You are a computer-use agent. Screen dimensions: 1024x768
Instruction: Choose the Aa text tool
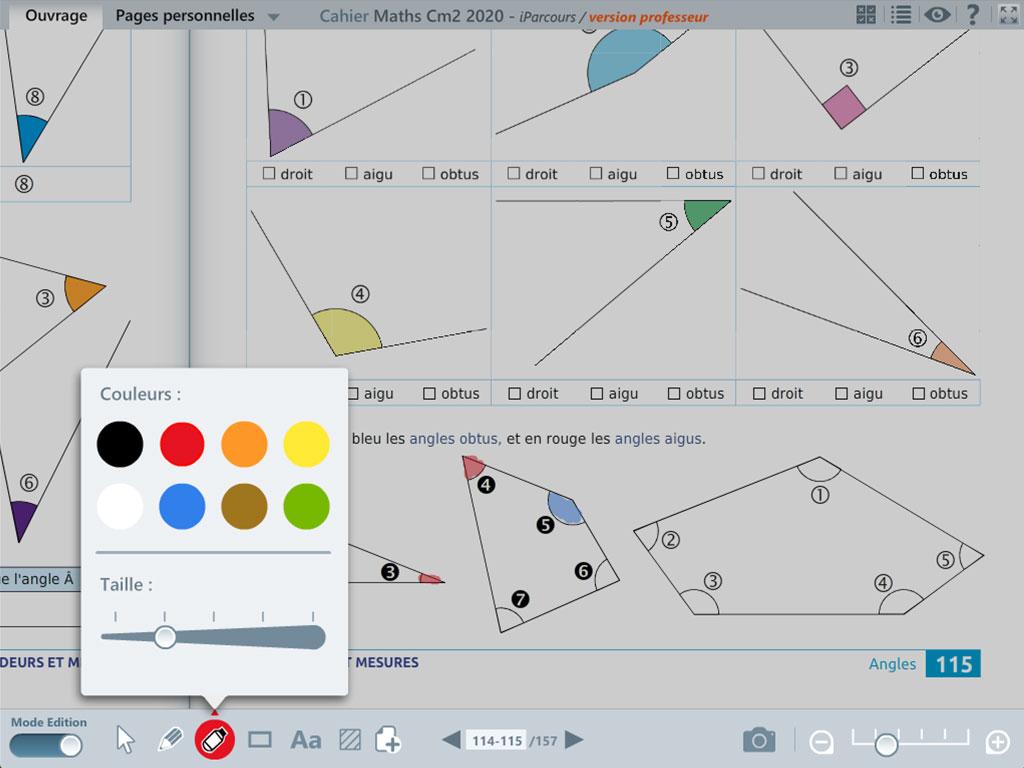pos(305,740)
